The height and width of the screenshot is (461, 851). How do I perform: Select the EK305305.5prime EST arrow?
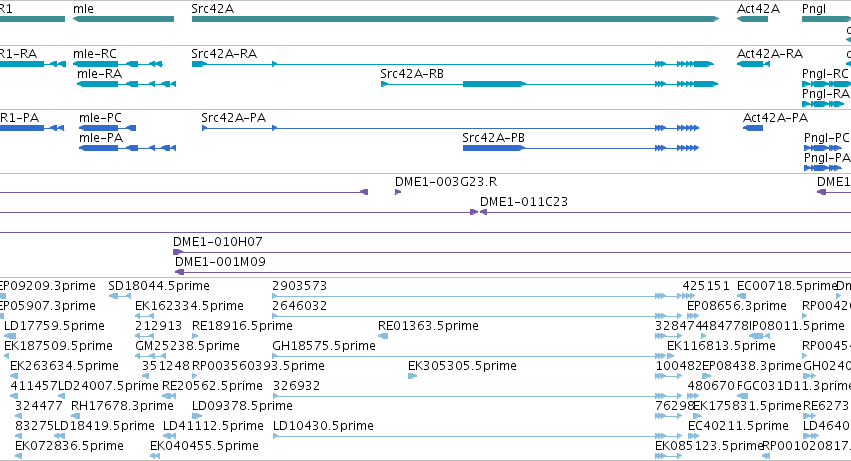412,376
